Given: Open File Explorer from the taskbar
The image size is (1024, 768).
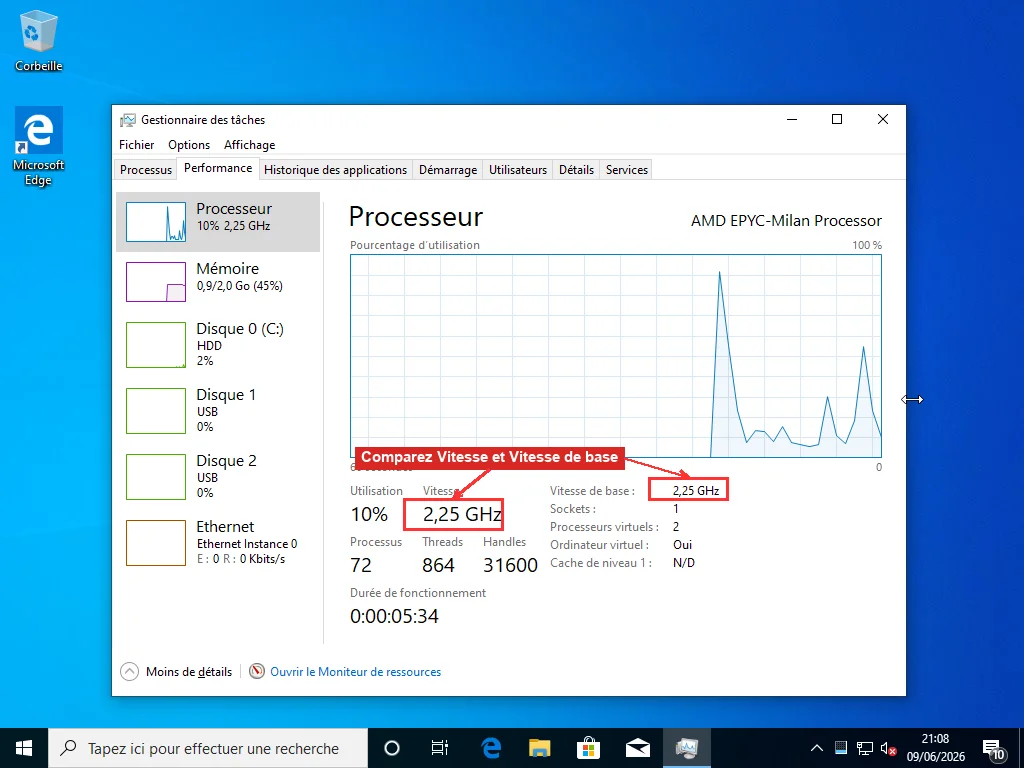Looking at the screenshot, I should tap(539, 748).
